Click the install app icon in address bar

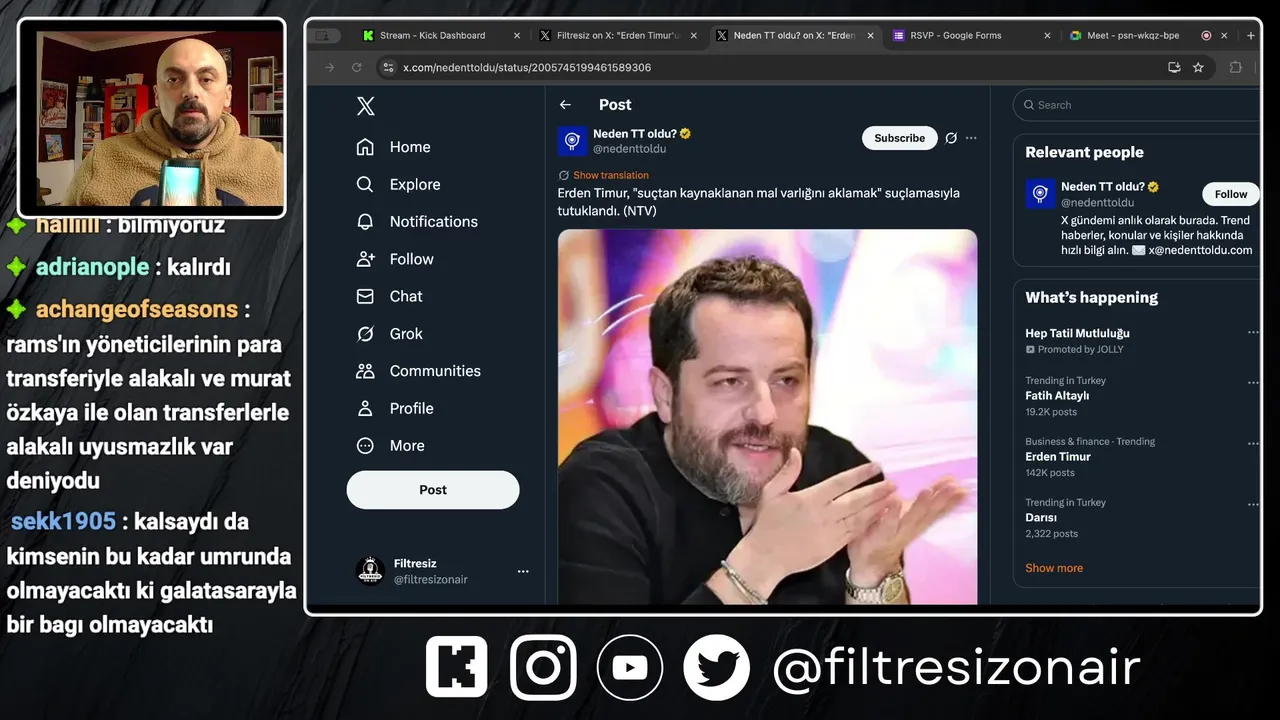tap(1174, 67)
